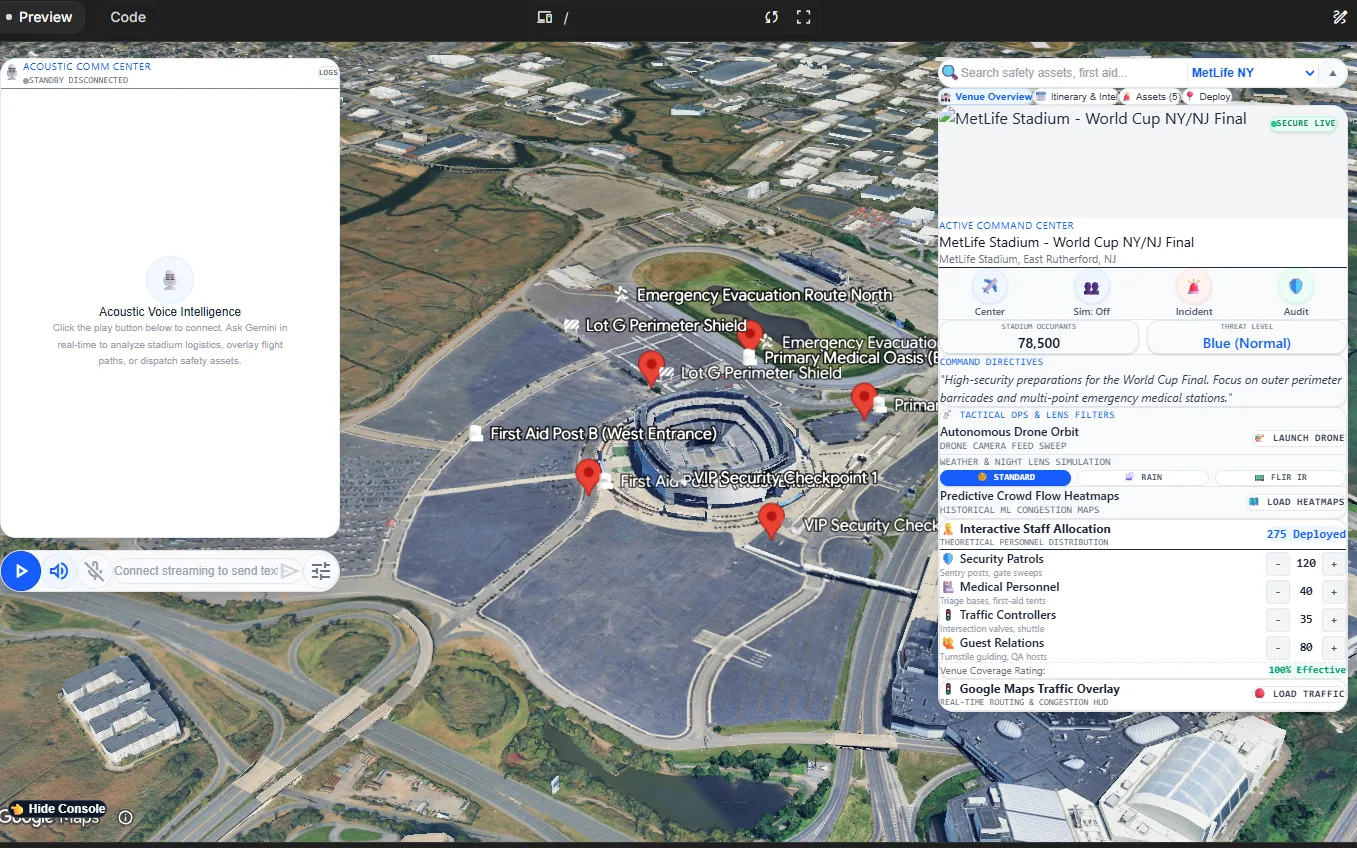Click the First Aid Post B (West Entrance) label
The width and height of the screenshot is (1357, 848).
pyautogui.click(x=603, y=434)
